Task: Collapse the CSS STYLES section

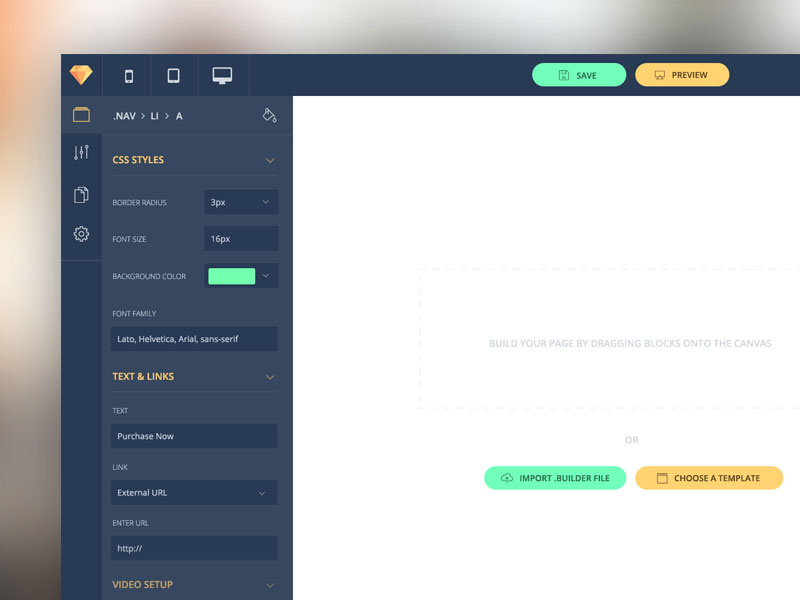Action: 270,159
